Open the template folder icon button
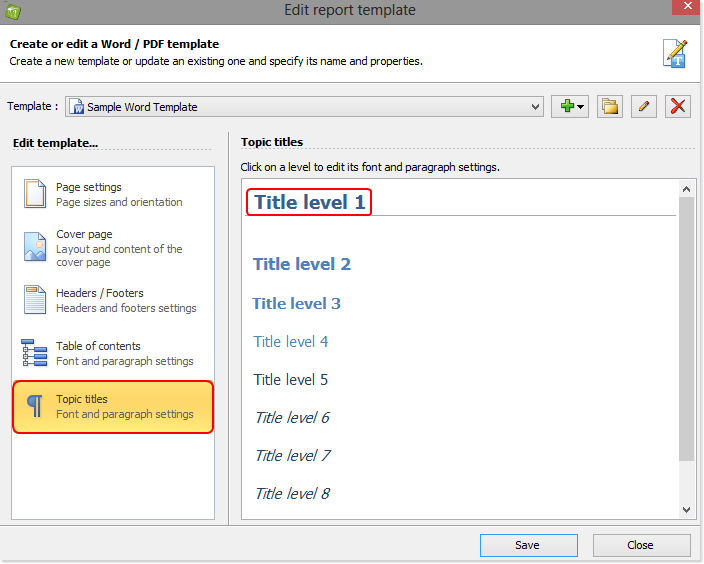The image size is (704, 564). point(610,106)
